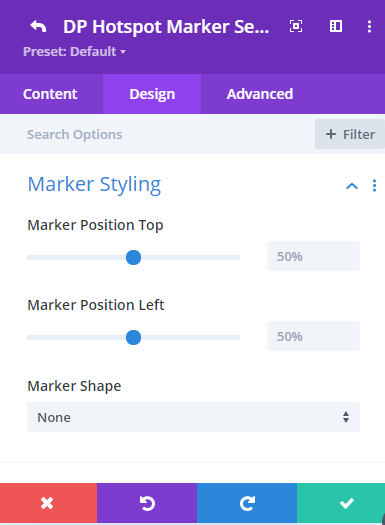Undo the last change
385x525 pixels.
[147, 503]
